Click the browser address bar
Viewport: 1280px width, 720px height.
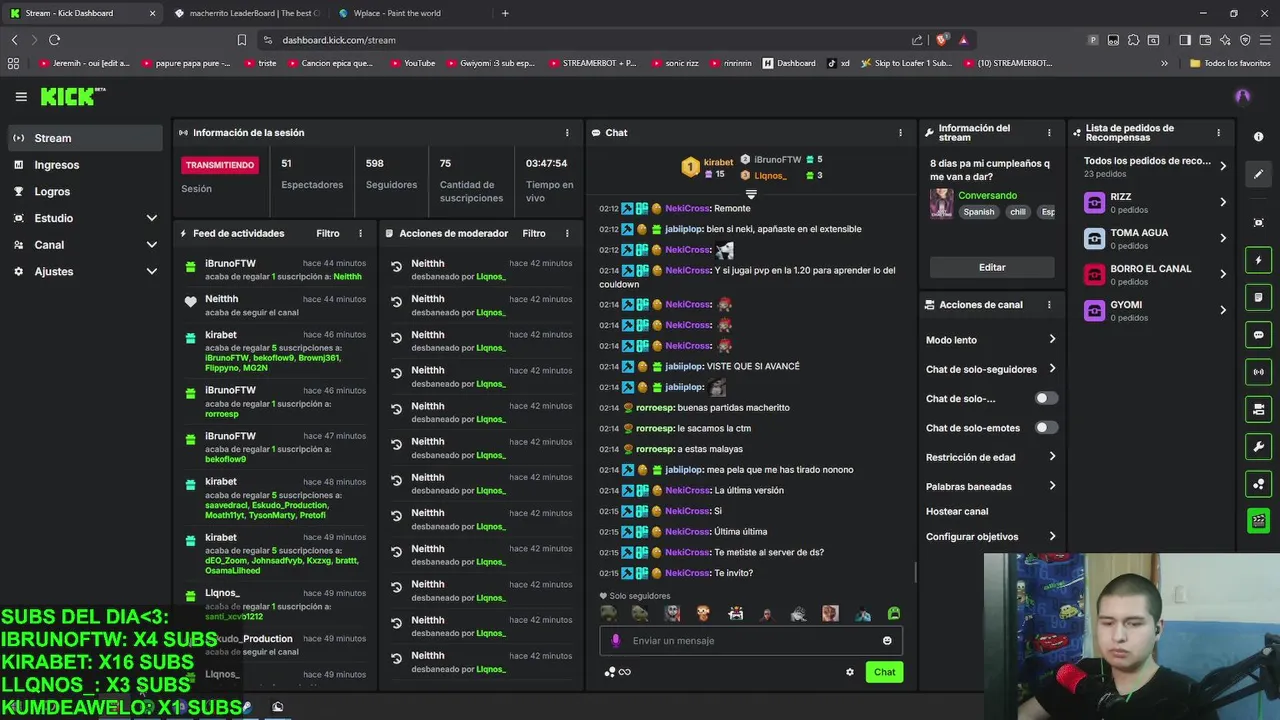click(590, 40)
